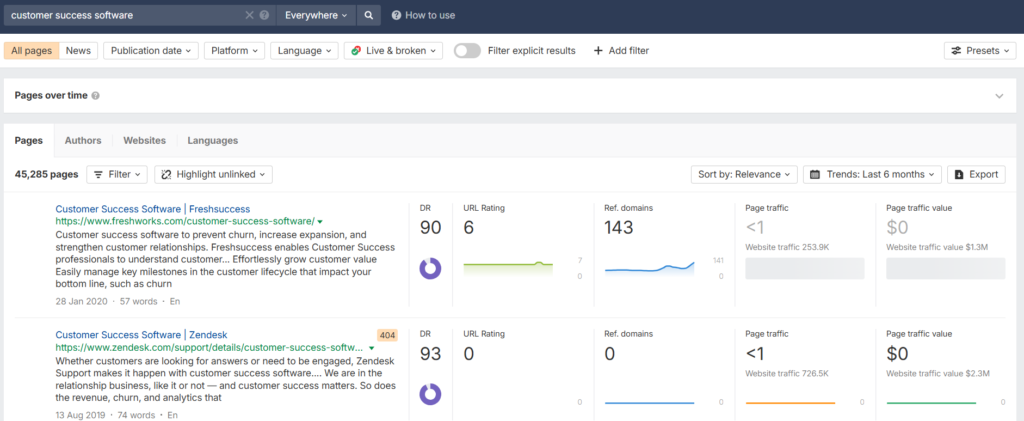
Task: Open the Everywhere search scope dropdown
Action: (316, 15)
